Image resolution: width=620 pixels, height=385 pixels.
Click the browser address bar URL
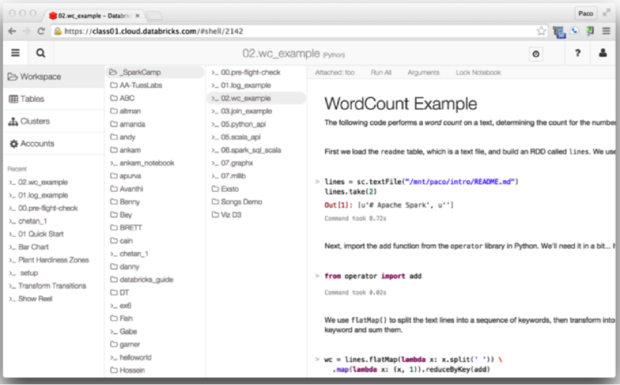pos(154,31)
